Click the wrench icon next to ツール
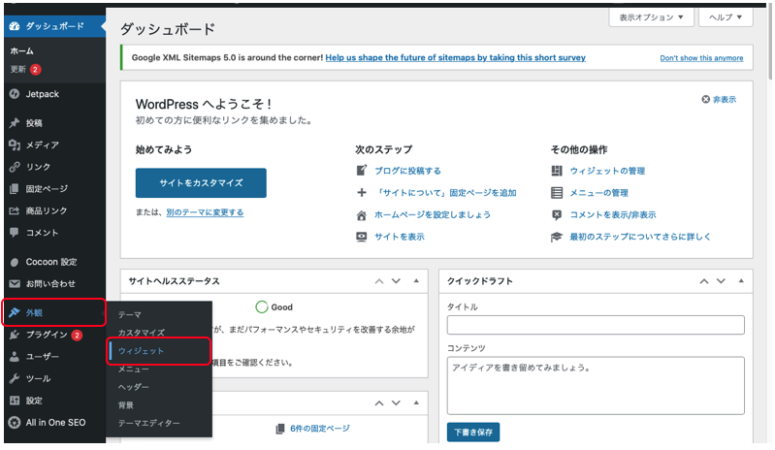Screen dimensions: 775x450 coord(14,378)
